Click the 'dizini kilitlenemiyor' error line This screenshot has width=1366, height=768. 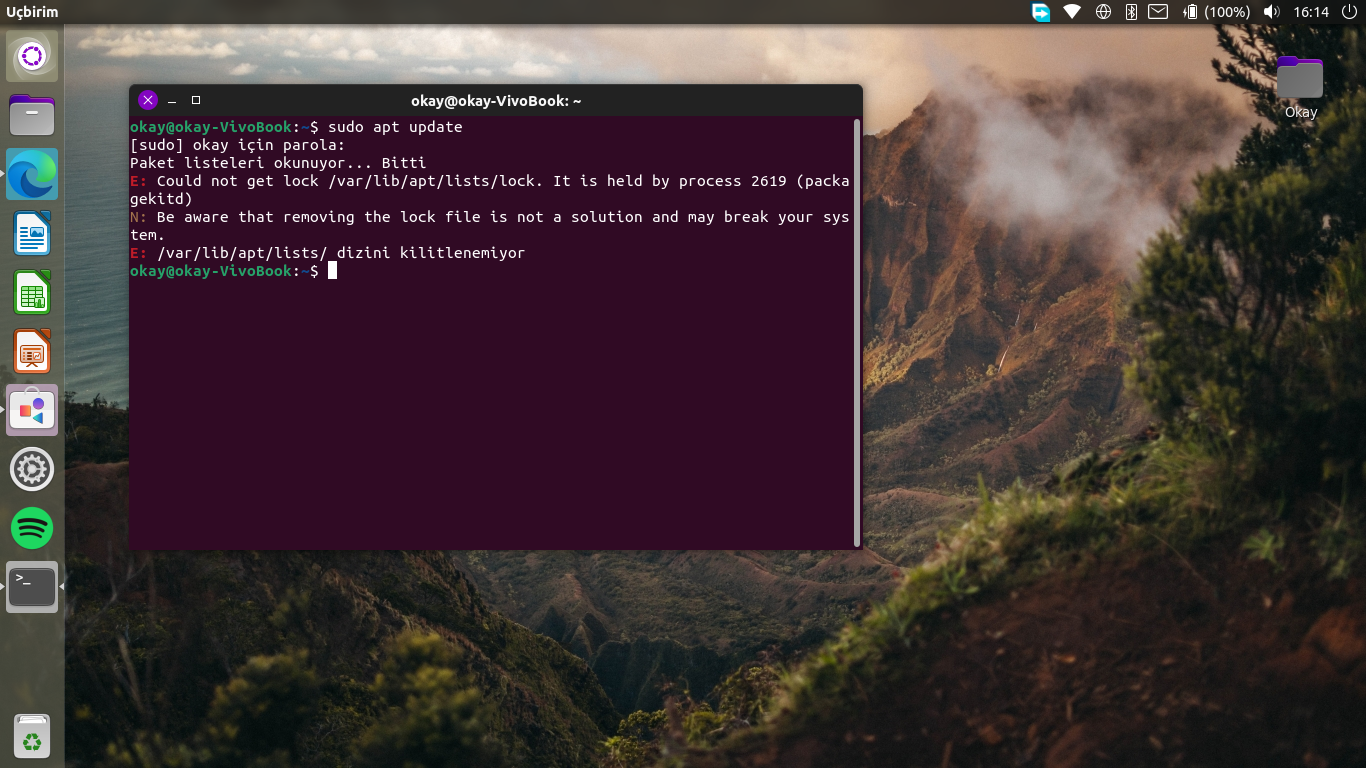[x=327, y=253]
